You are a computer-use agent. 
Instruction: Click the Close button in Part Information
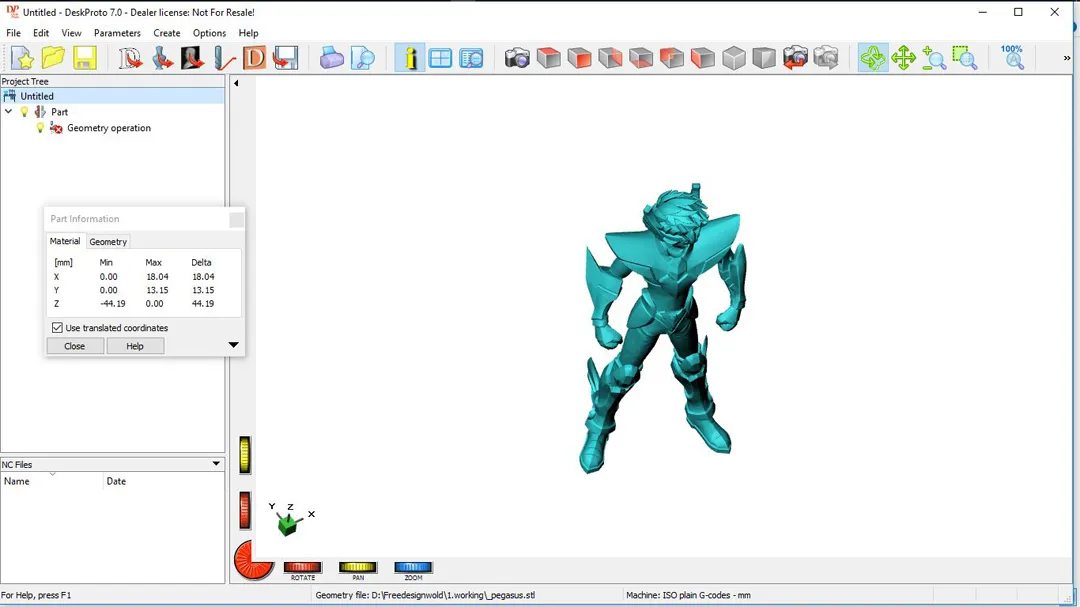point(75,346)
